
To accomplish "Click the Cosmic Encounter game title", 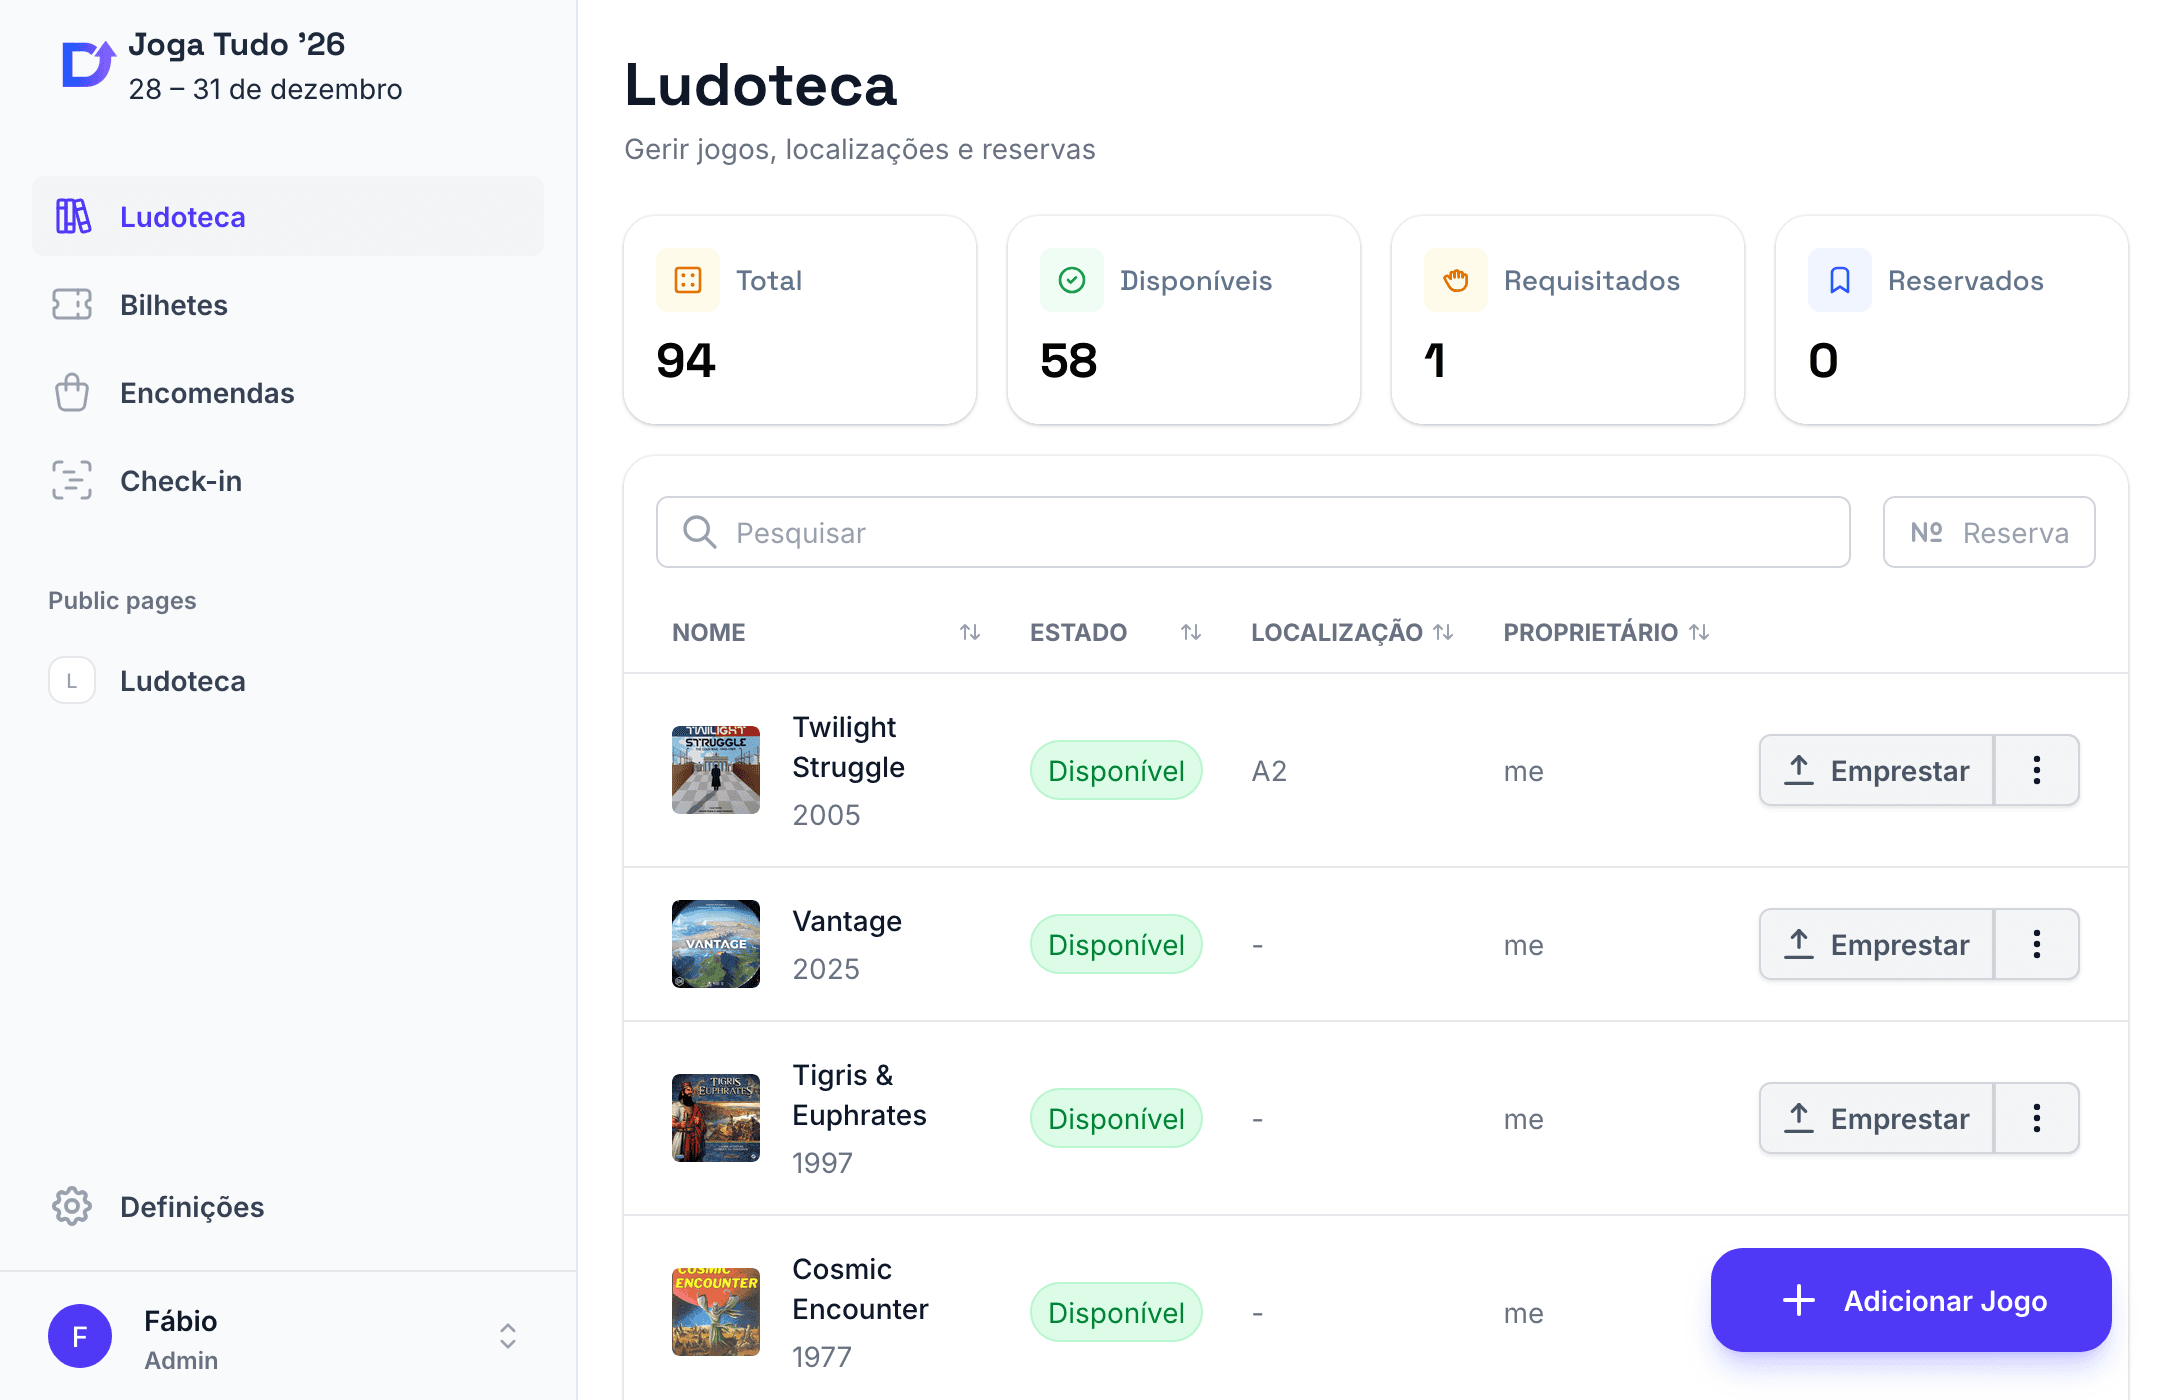I will (860, 1288).
